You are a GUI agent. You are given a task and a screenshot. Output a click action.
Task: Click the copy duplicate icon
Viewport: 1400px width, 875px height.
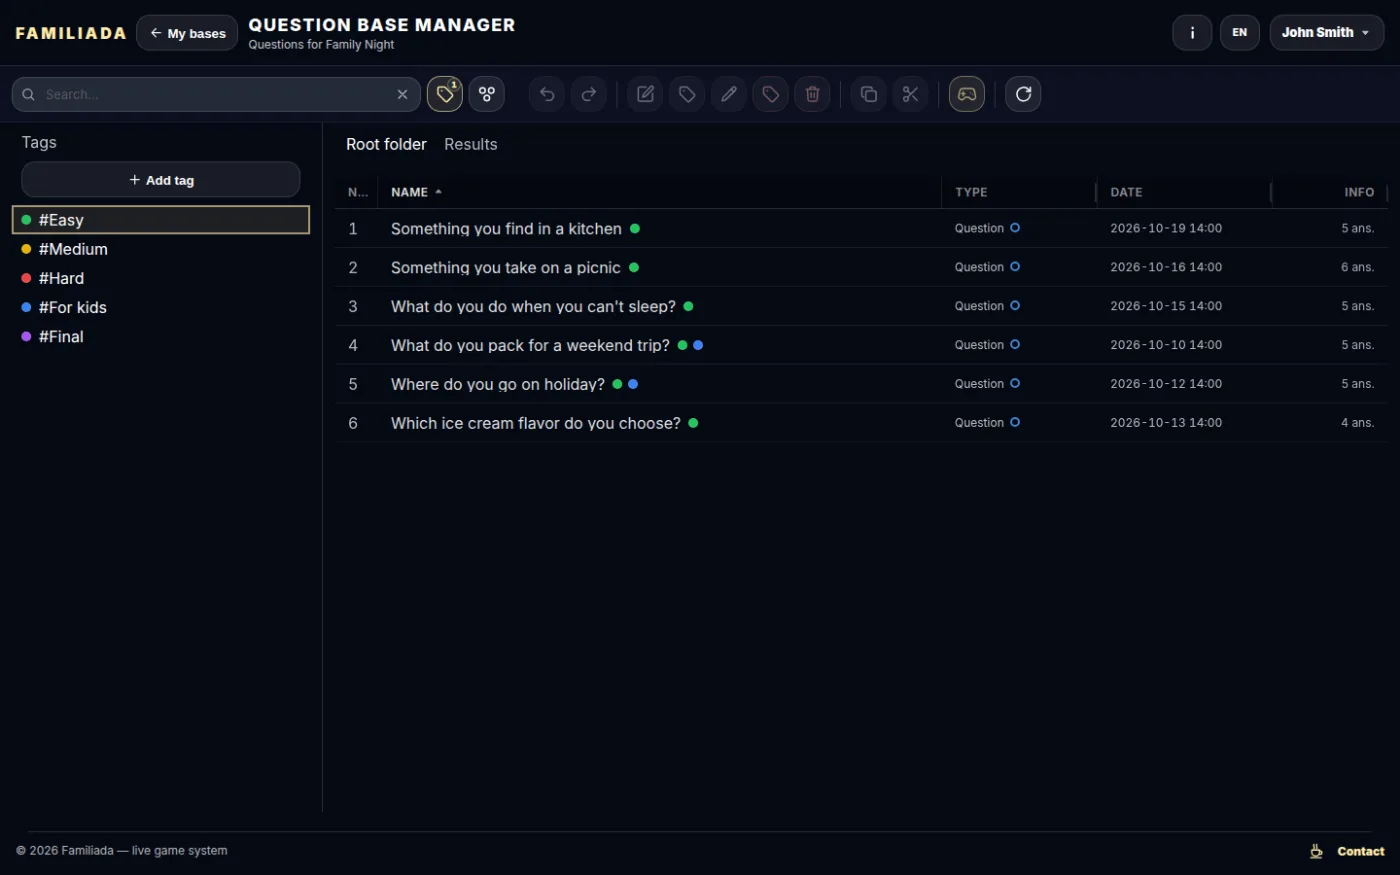point(868,94)
